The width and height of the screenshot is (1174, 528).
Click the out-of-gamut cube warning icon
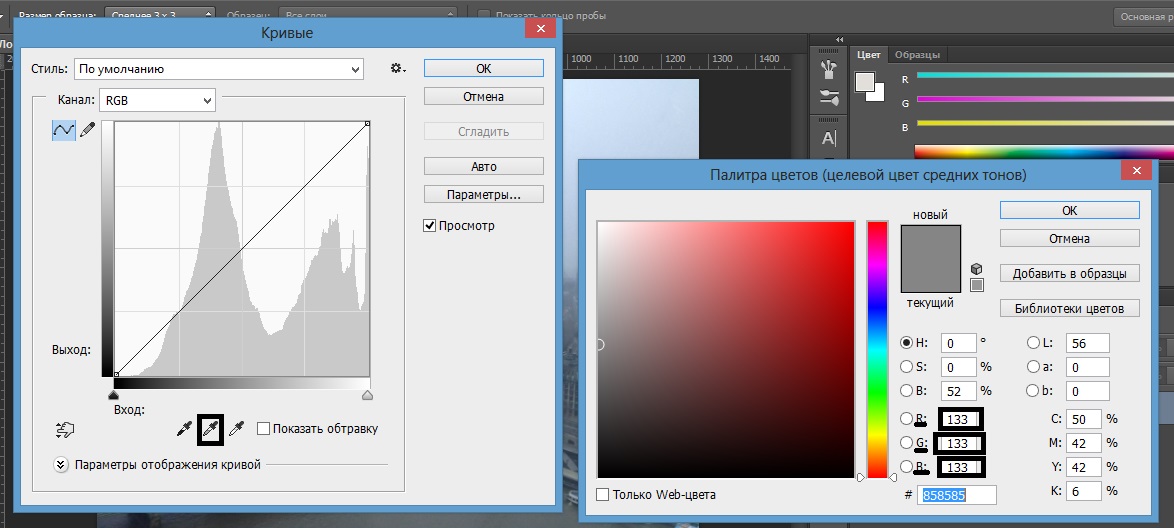(976, 269)
